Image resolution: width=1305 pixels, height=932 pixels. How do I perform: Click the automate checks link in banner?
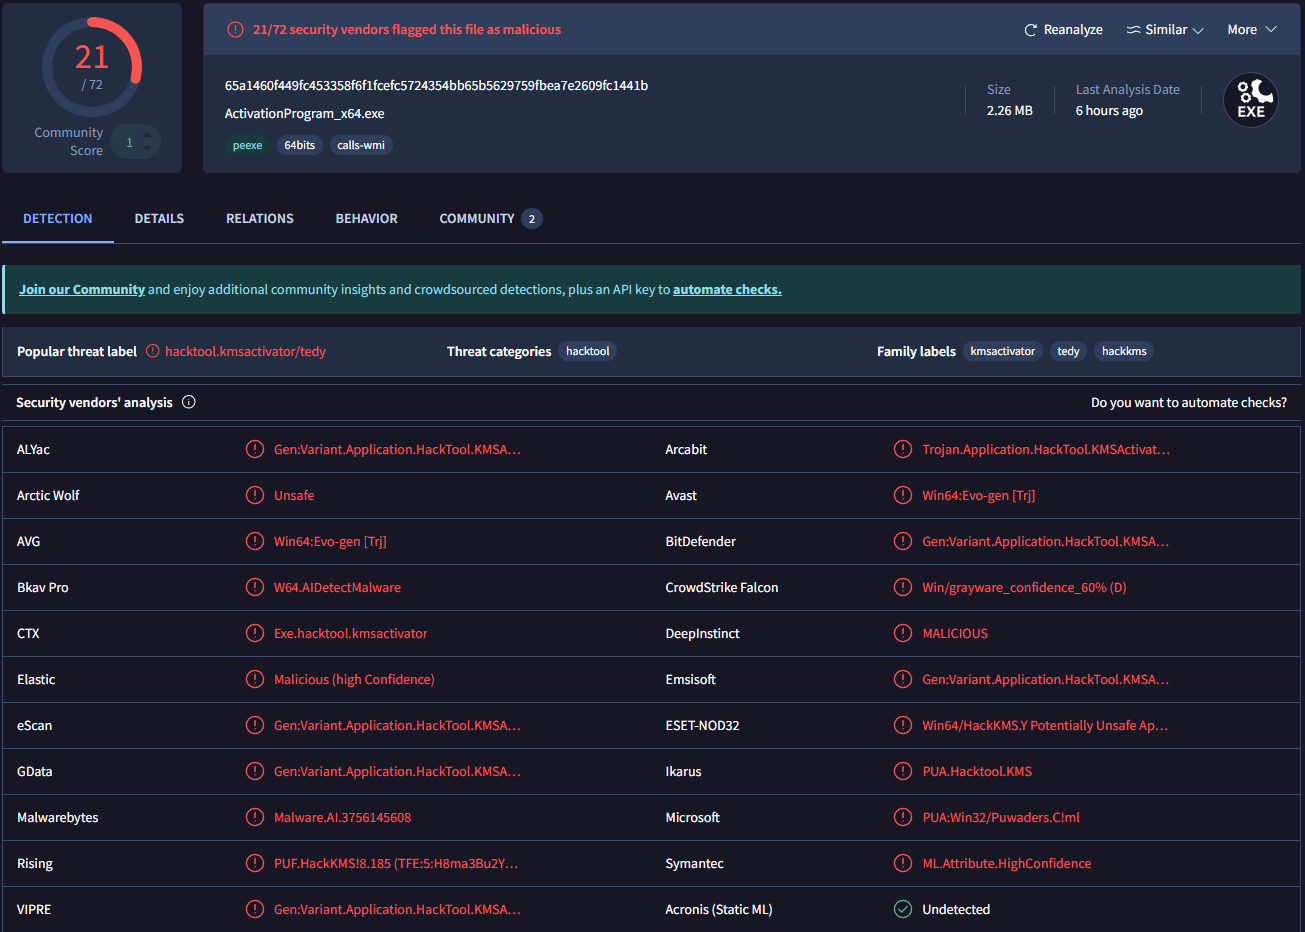[727, 289]
